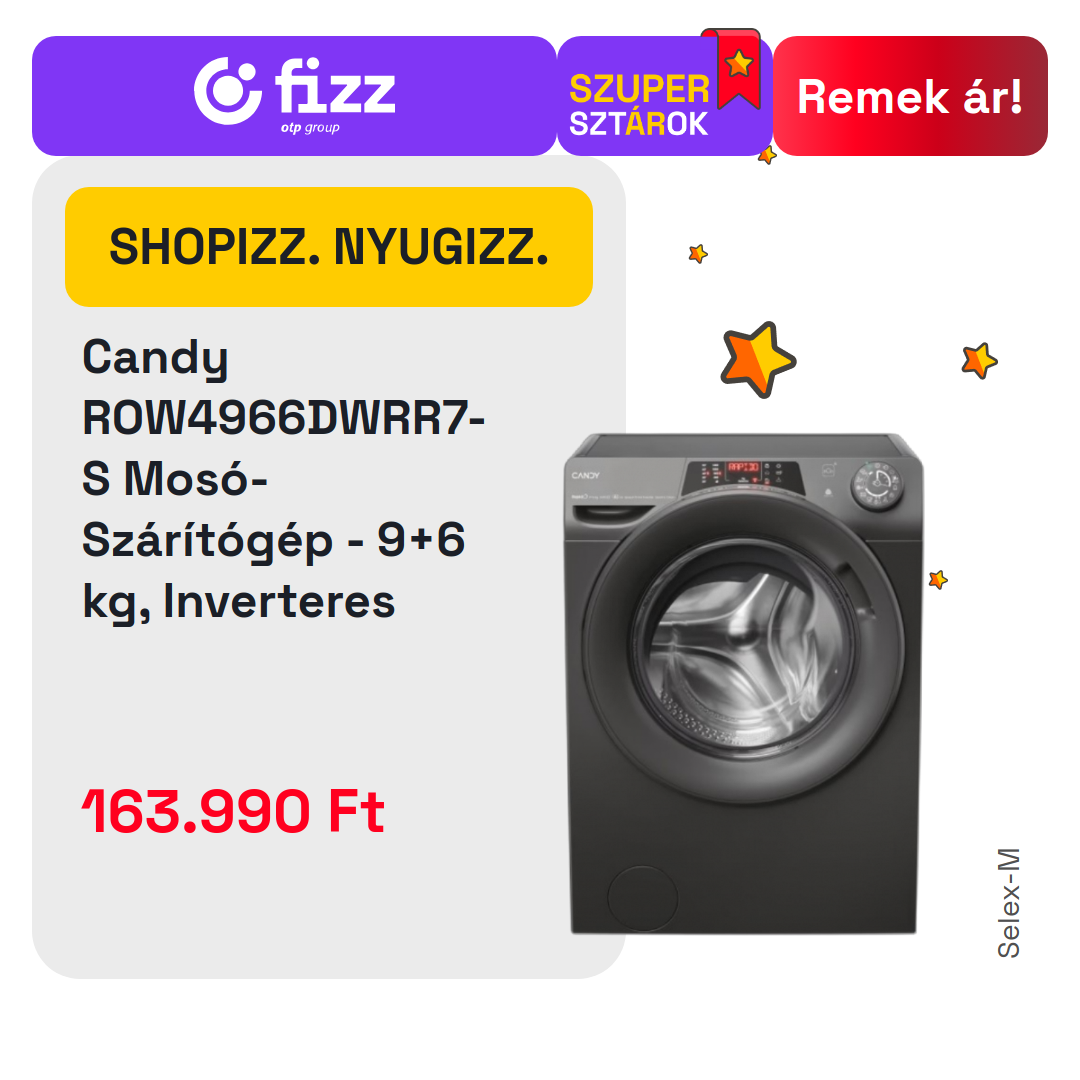This screenshot has height=1080, width=1080.
Task: Click the 163.990 Ft price
Action: tap(233, 811)
